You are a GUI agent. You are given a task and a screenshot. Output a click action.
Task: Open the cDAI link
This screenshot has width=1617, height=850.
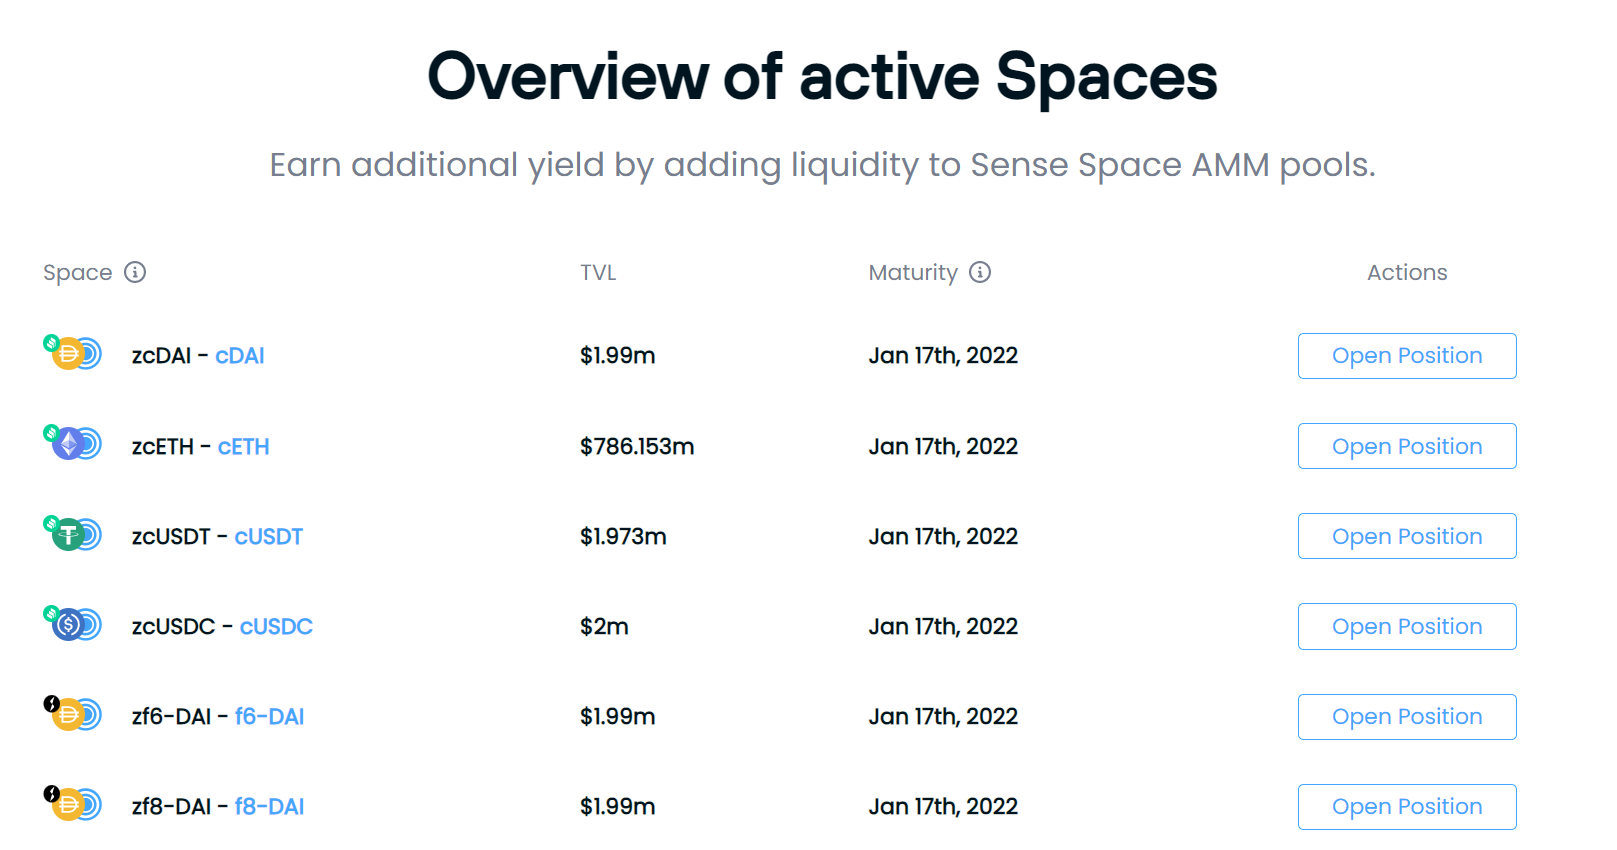pyautogui.click(x=240, y=356)
